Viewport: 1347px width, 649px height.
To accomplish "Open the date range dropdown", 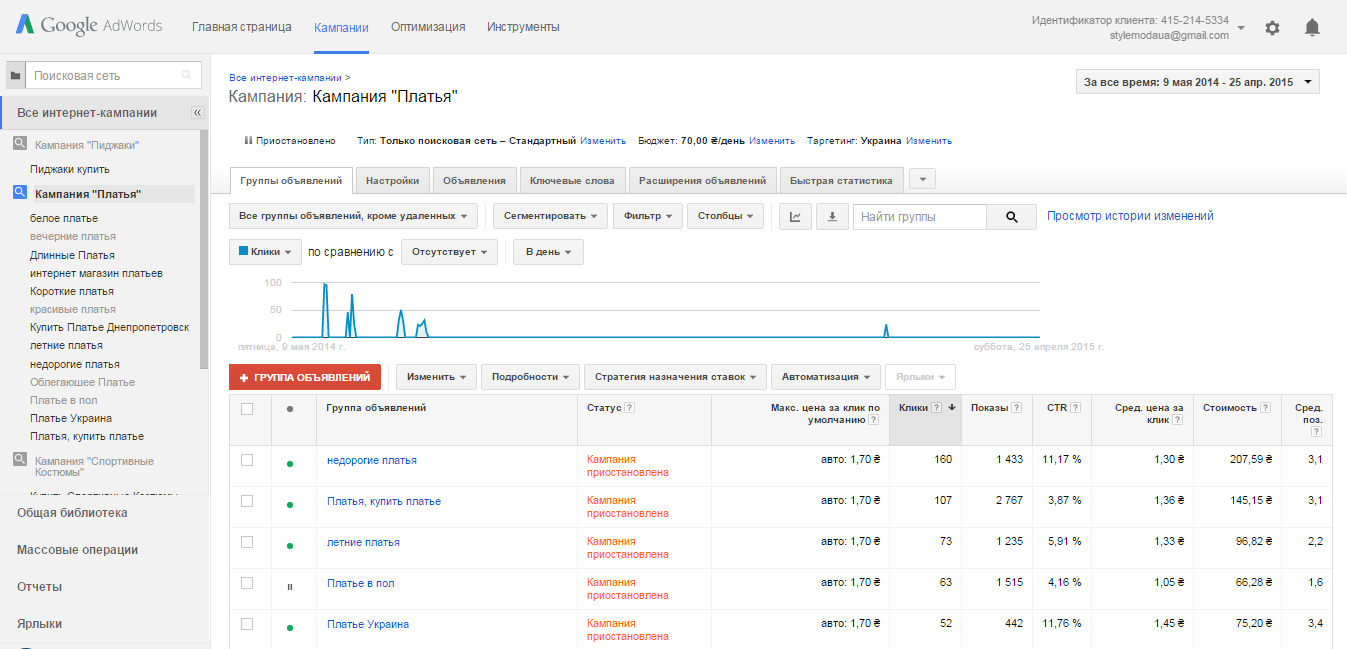I will 1198,82.
